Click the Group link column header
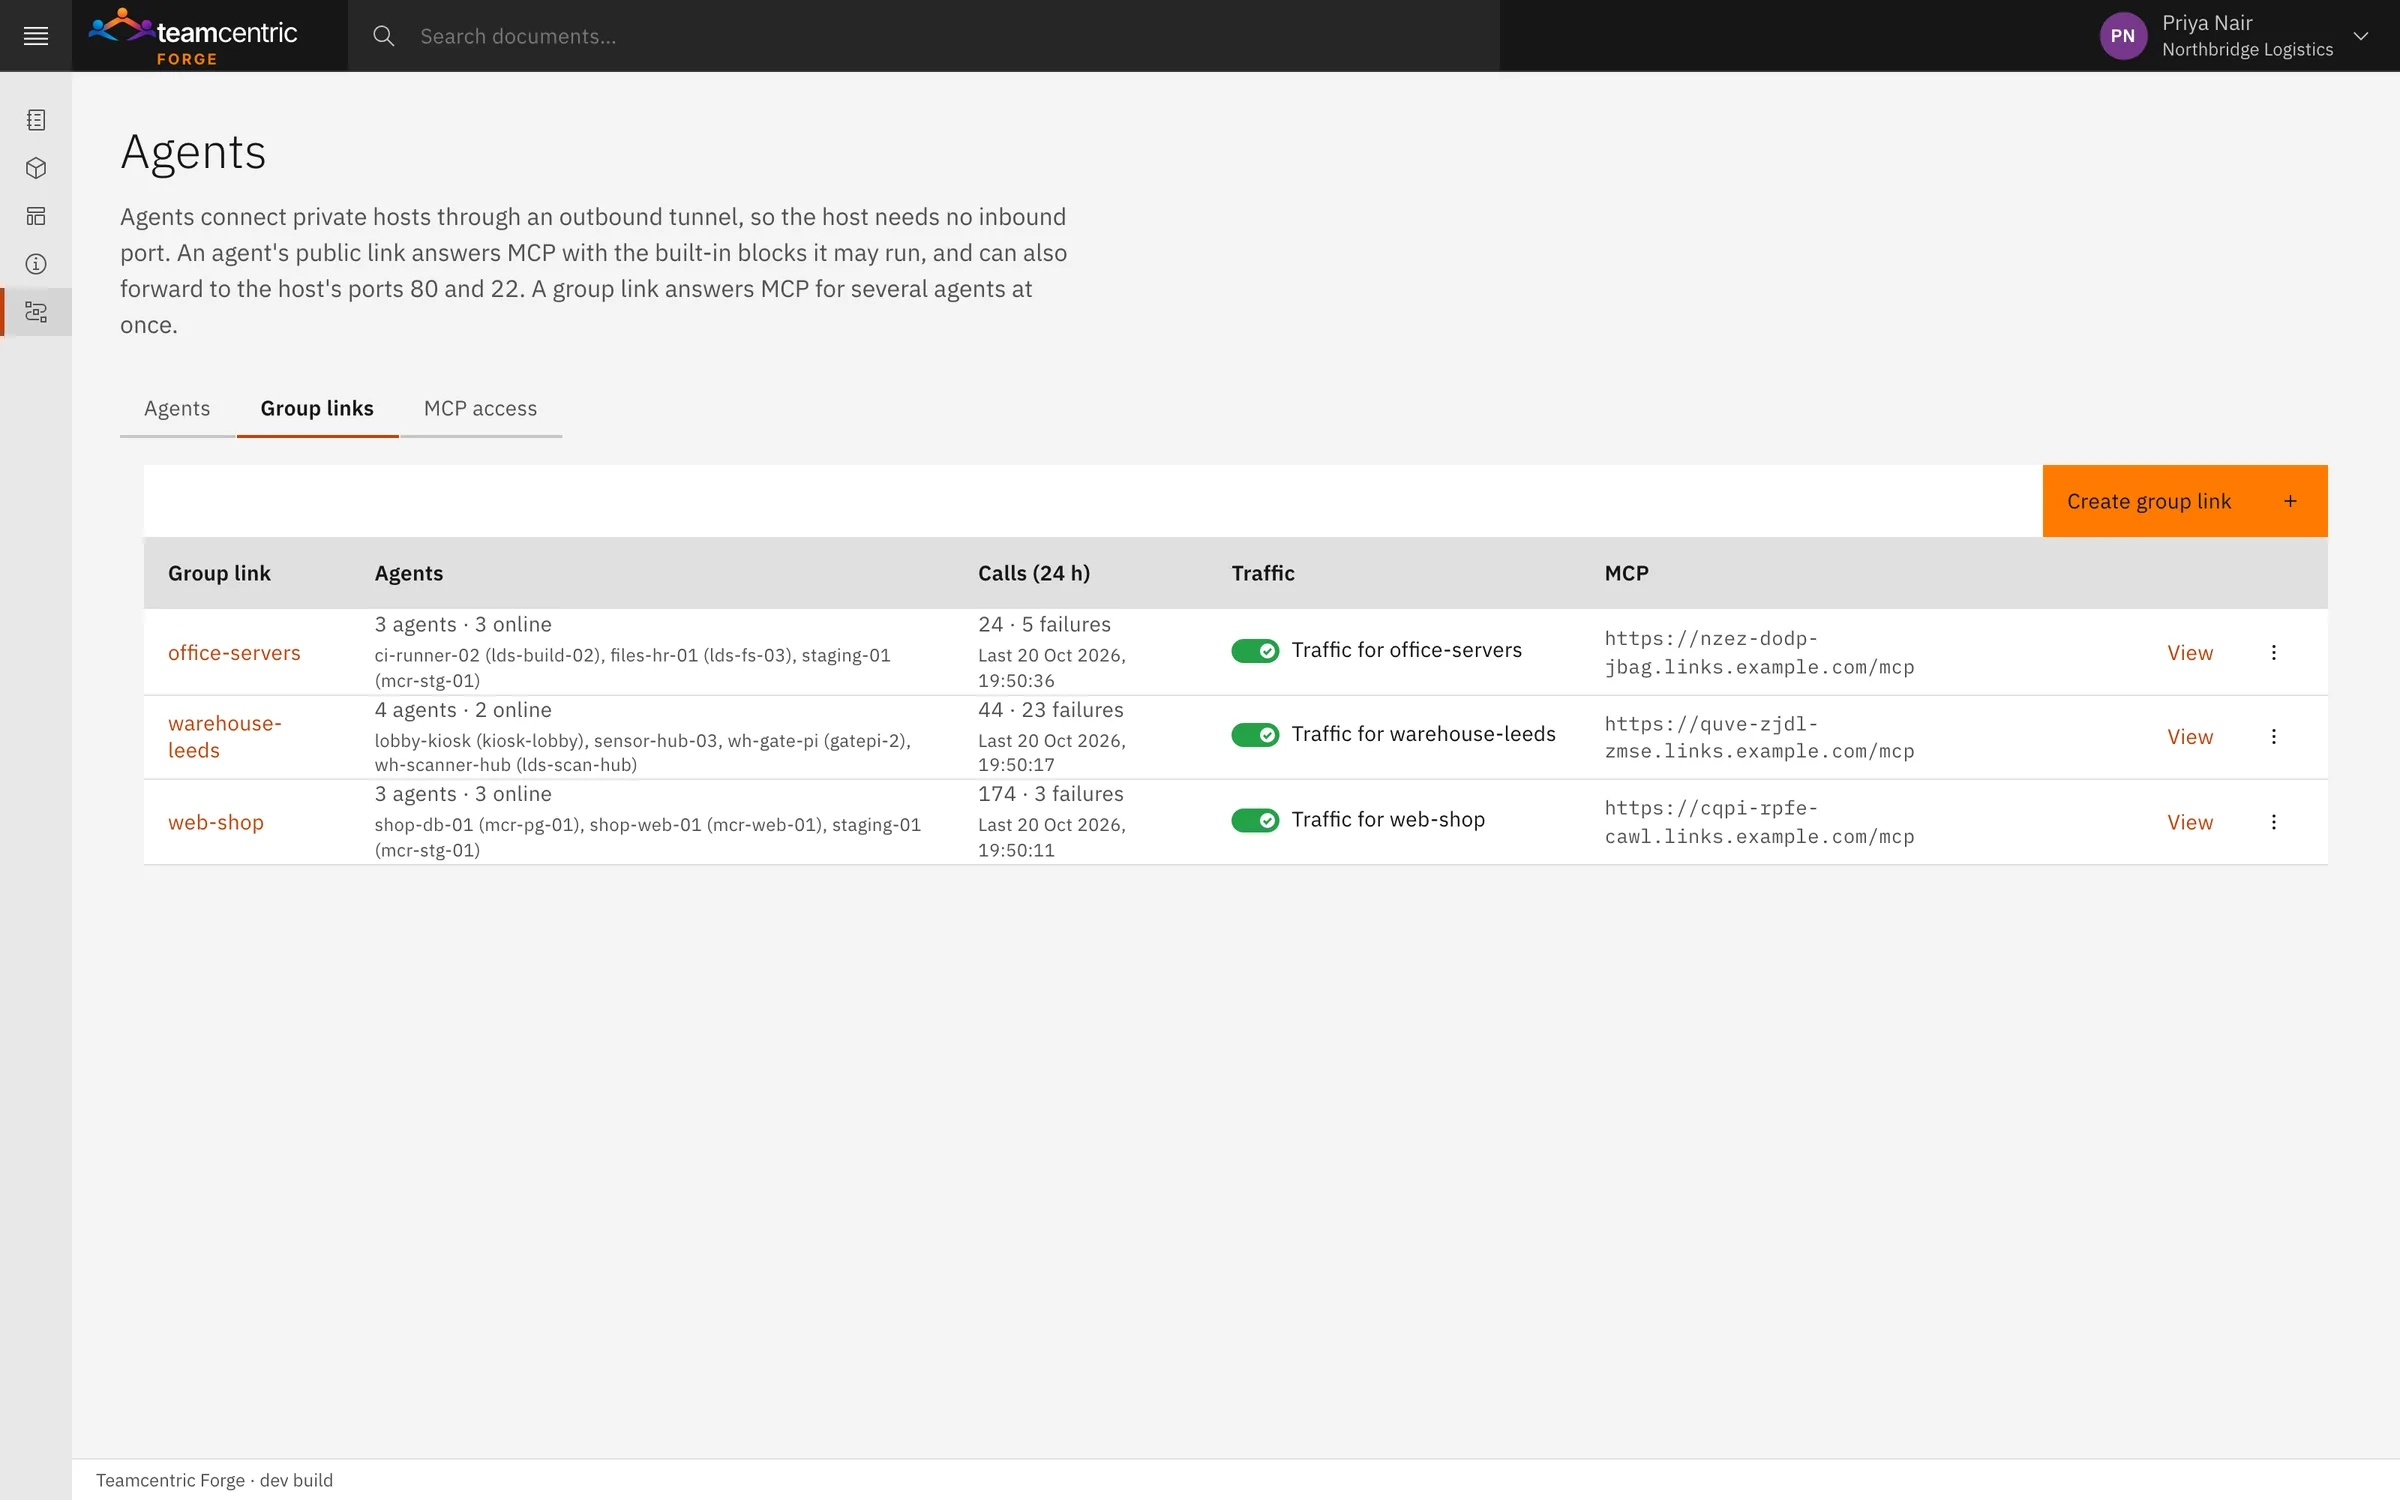The width and height of the screenshot is (2400, 1500). click(219, 573)
